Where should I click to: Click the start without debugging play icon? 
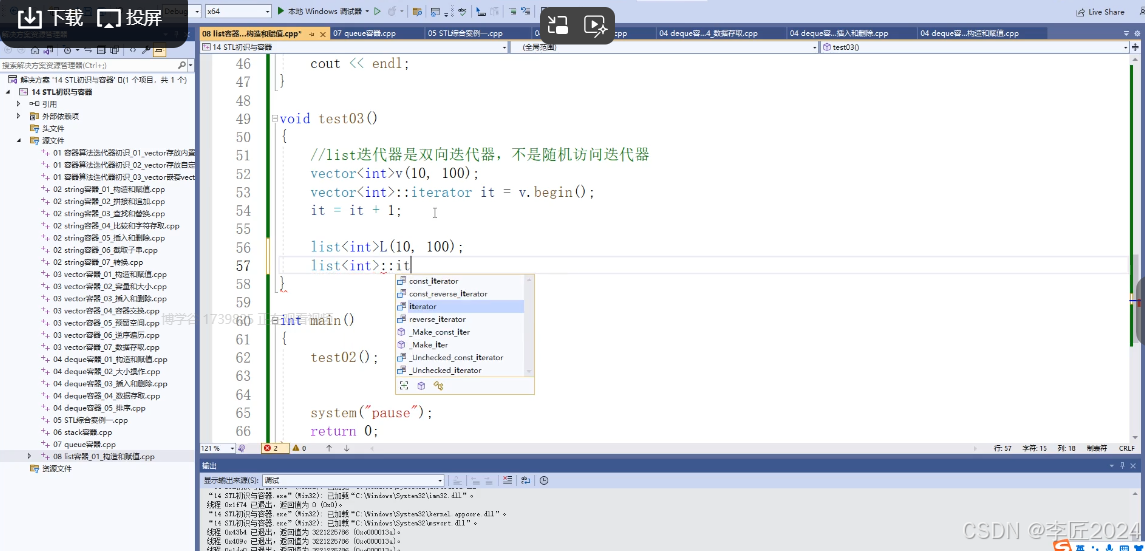[x=378, y=12]
